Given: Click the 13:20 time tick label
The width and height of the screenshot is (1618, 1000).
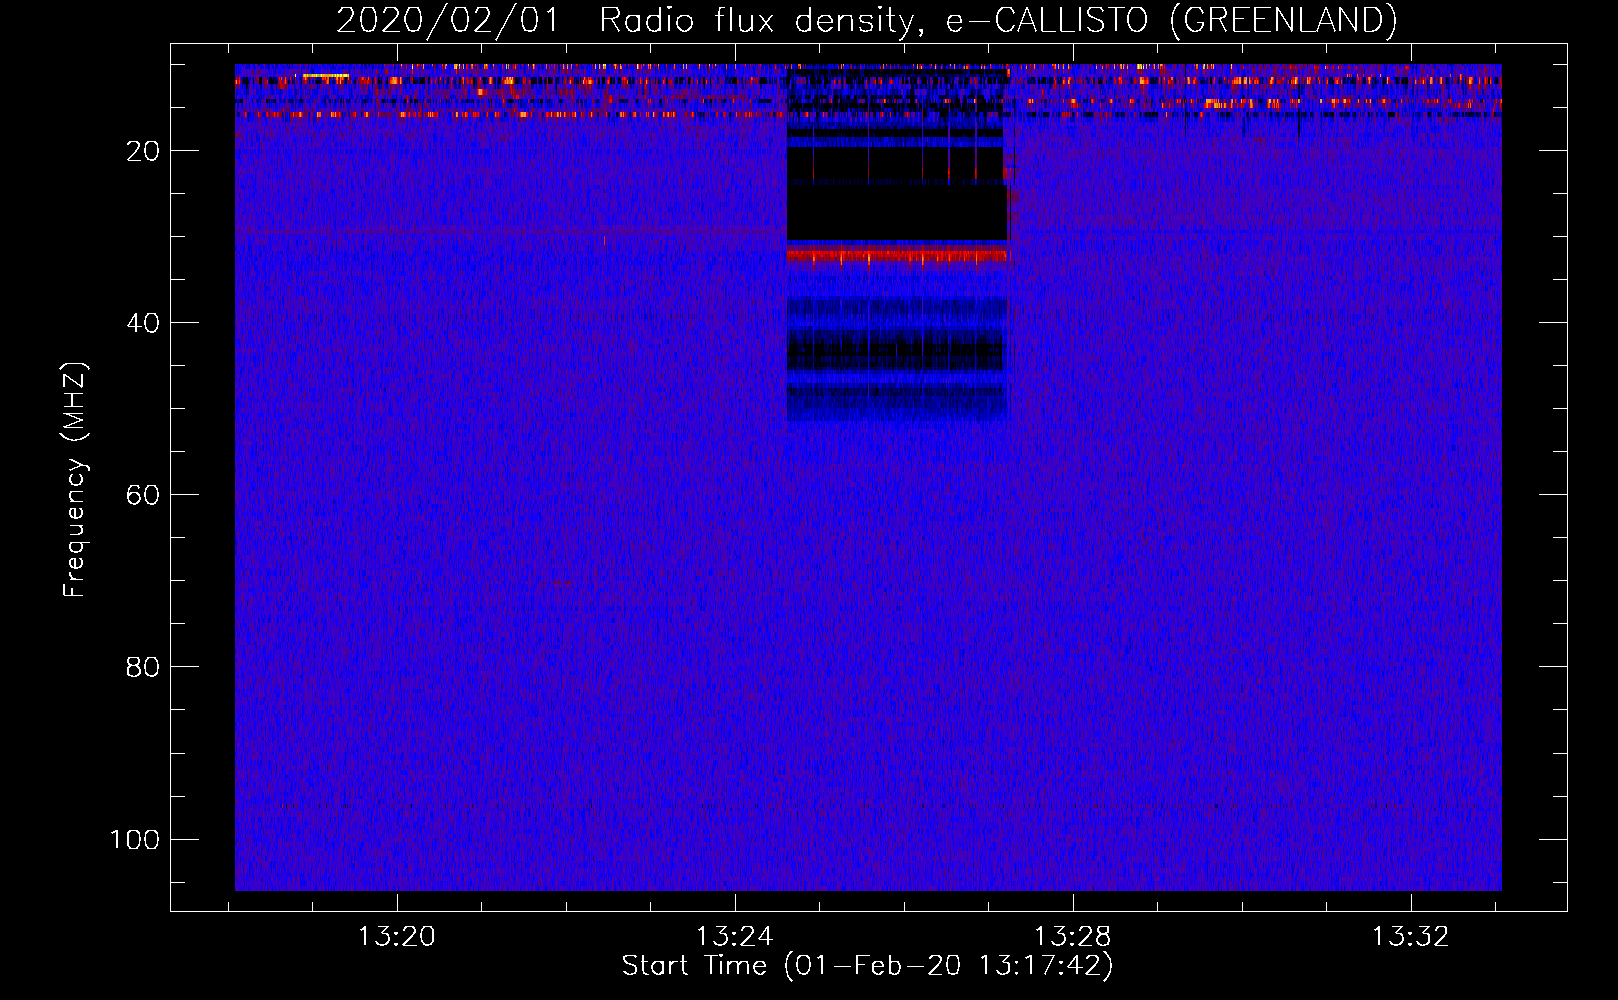Looking at the screenshot, I should click(397, 937).
